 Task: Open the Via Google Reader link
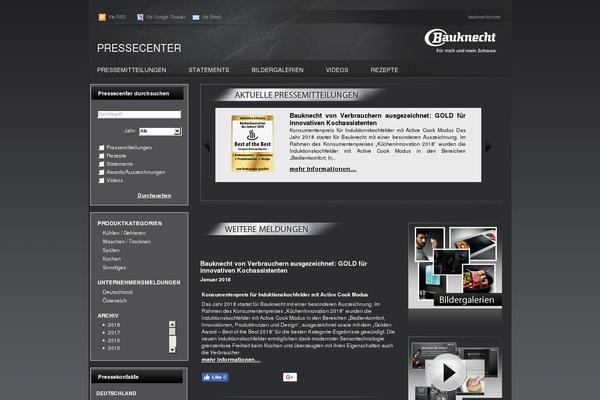tap(165, 17)
